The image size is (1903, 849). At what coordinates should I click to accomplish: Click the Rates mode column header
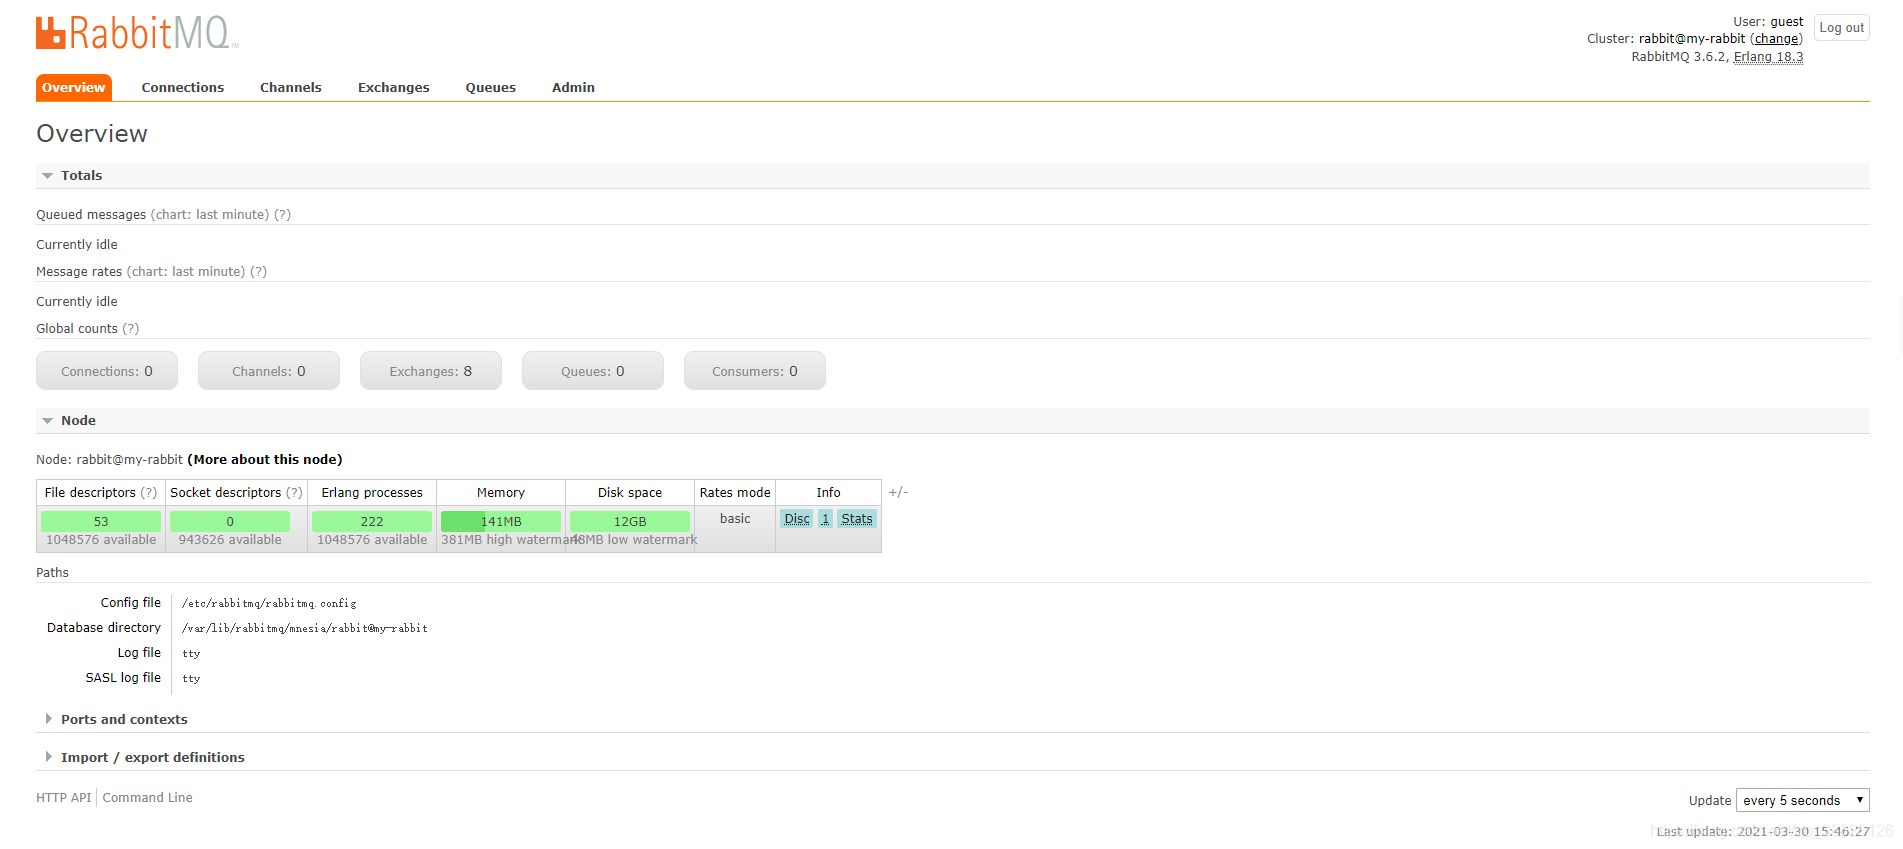coord(735,493)
